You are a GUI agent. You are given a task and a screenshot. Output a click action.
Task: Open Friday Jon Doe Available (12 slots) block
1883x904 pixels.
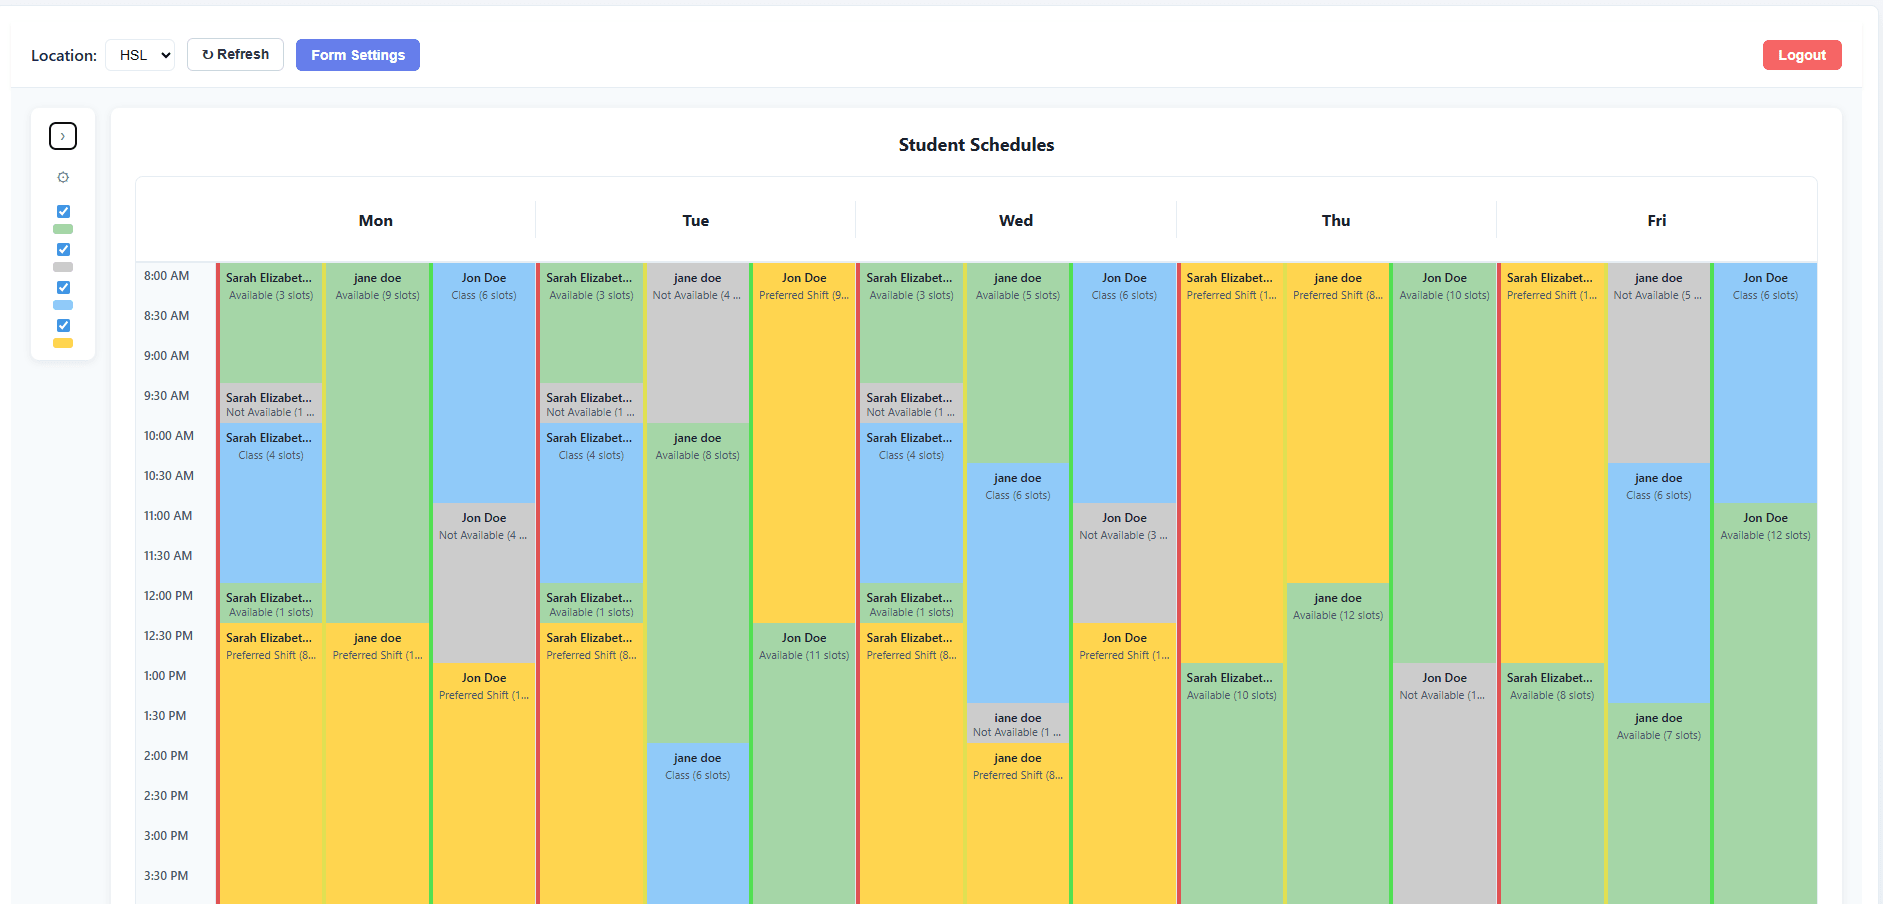[x=1765, y=704]
